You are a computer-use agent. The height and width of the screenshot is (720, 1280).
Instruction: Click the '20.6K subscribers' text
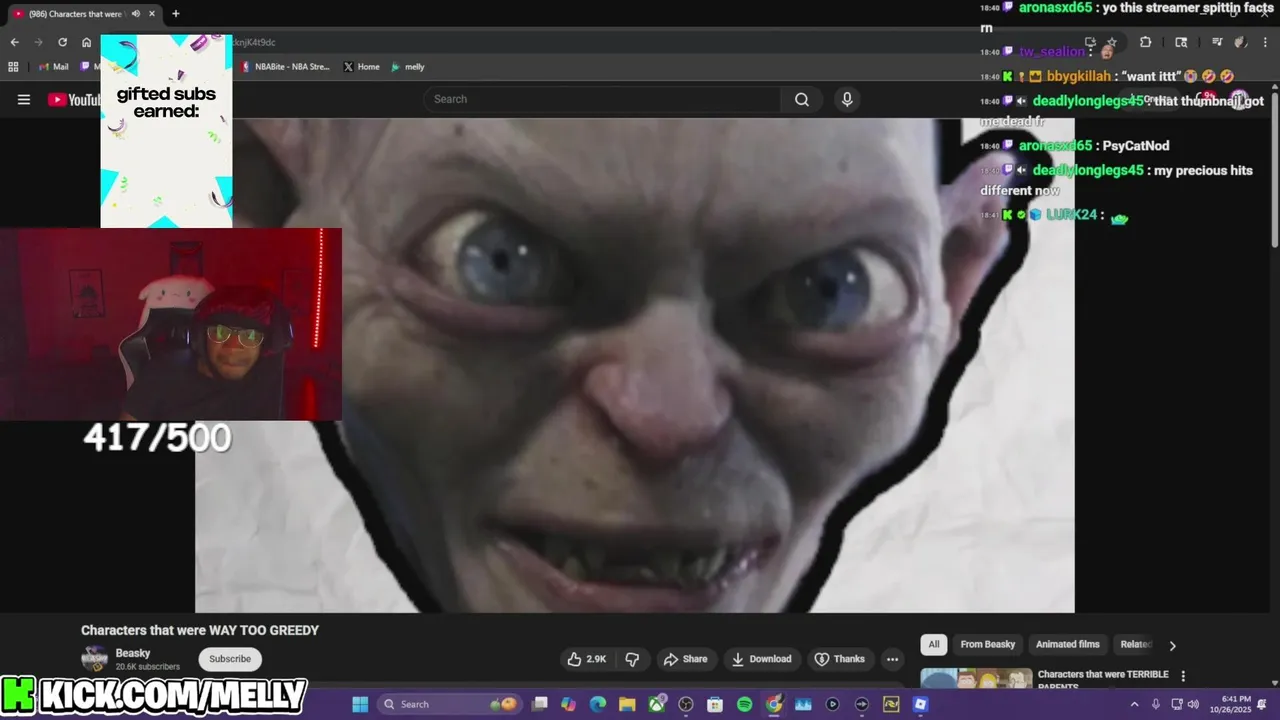click(148, 667)
